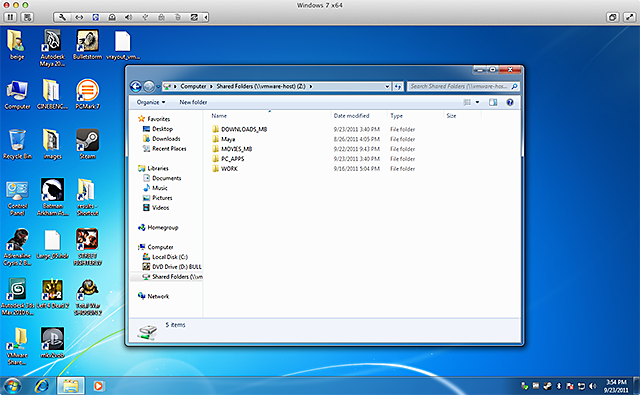The width and height of the screenshot is (640, 395).
Task: Click the New folder button
Action: click(x=193, y=102)
